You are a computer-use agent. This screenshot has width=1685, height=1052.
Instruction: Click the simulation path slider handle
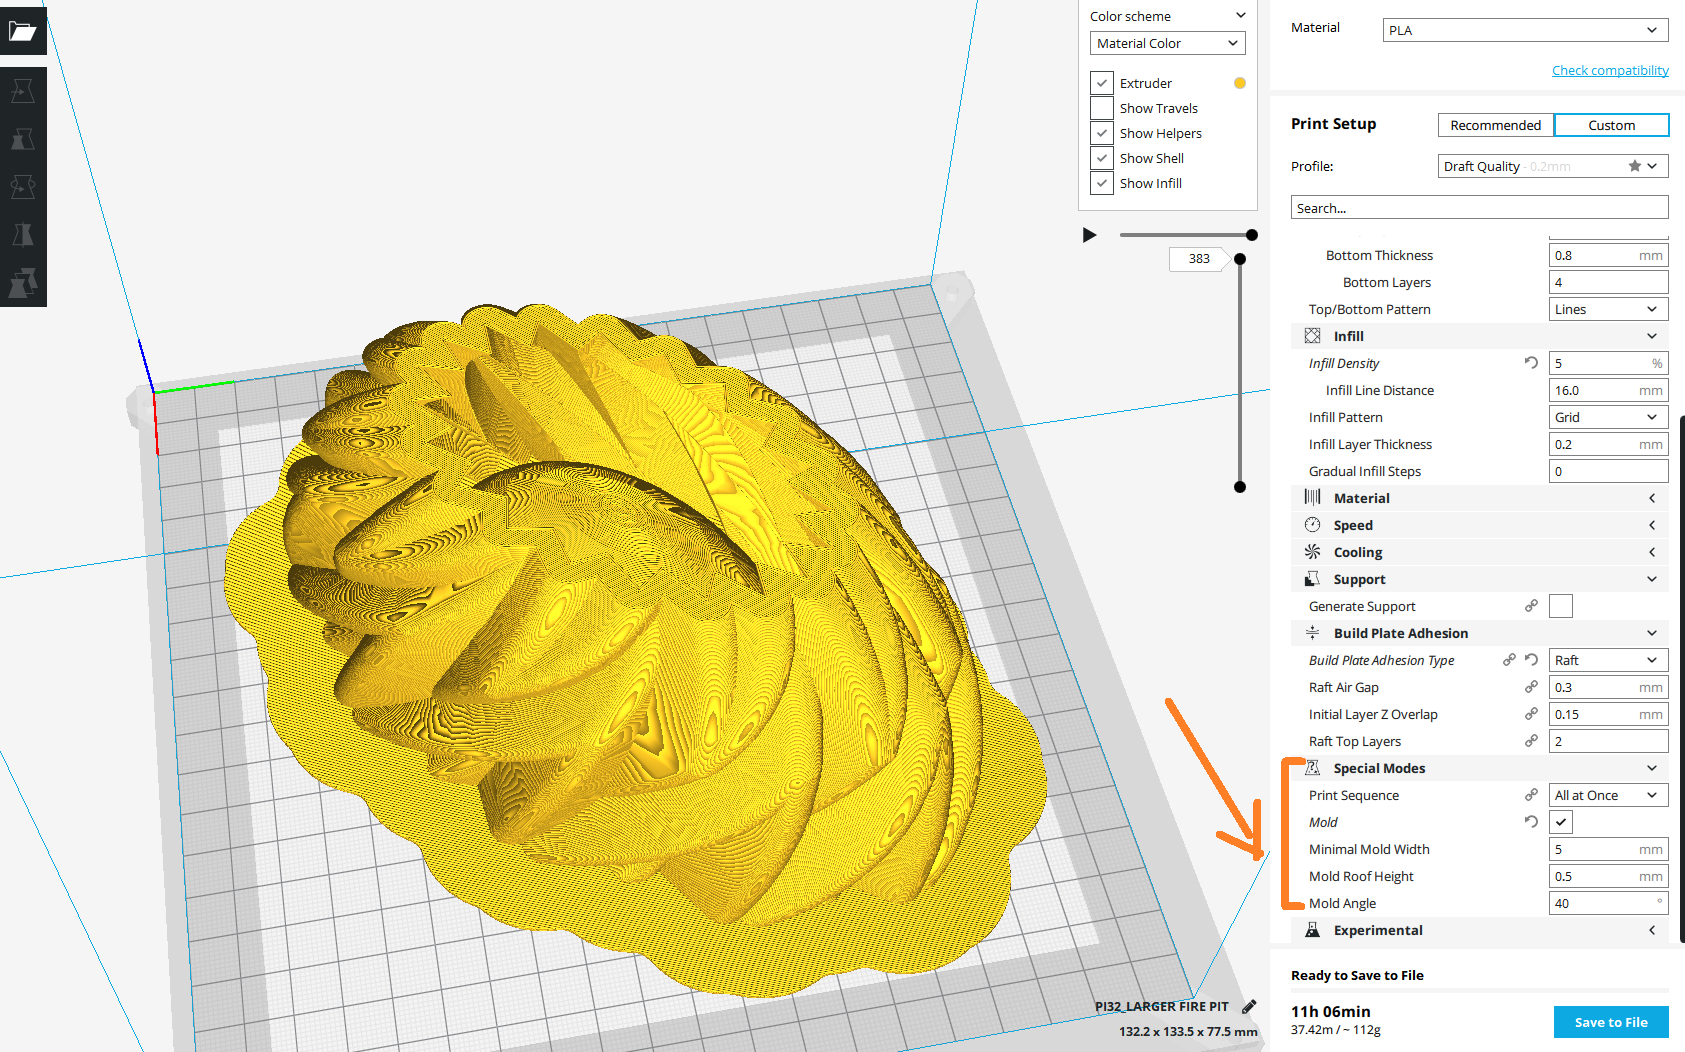click(x=1252, y=235)
